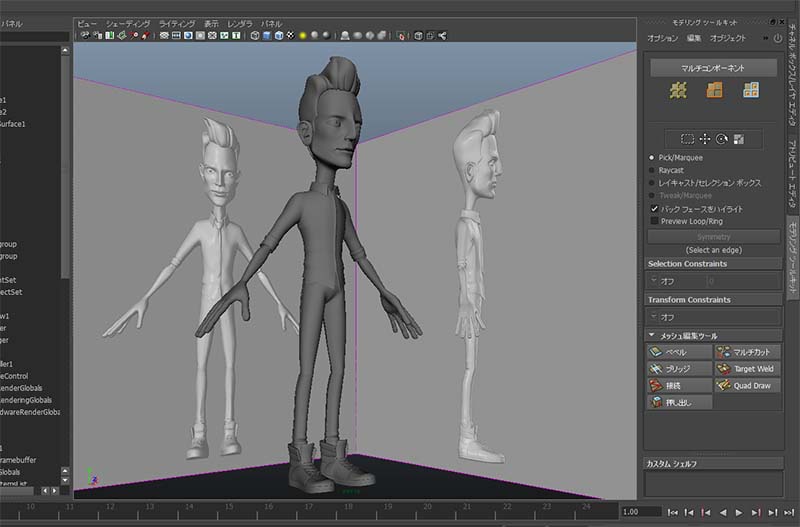Click the play forward button
800x527 pixels.
click(x=739, y=512)
